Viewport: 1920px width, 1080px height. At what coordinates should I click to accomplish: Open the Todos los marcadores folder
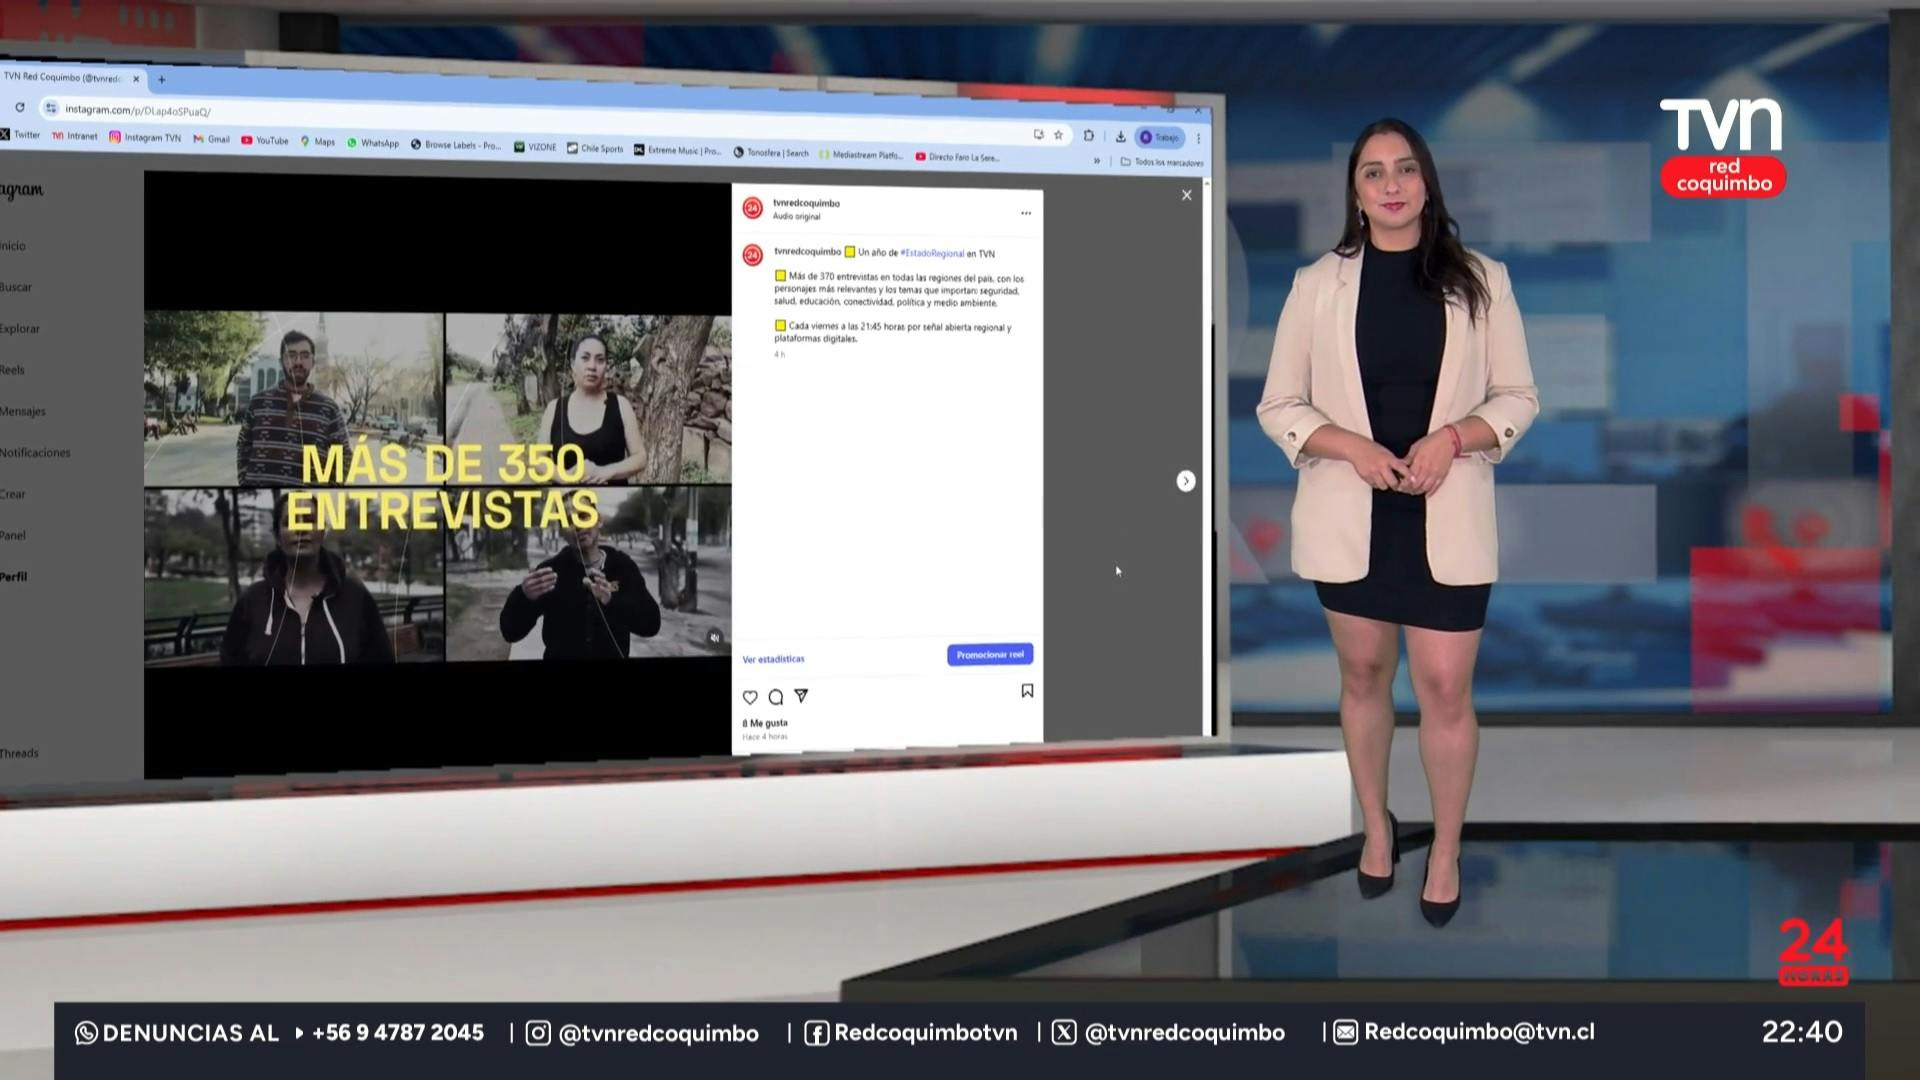[x=1162, y=162]
